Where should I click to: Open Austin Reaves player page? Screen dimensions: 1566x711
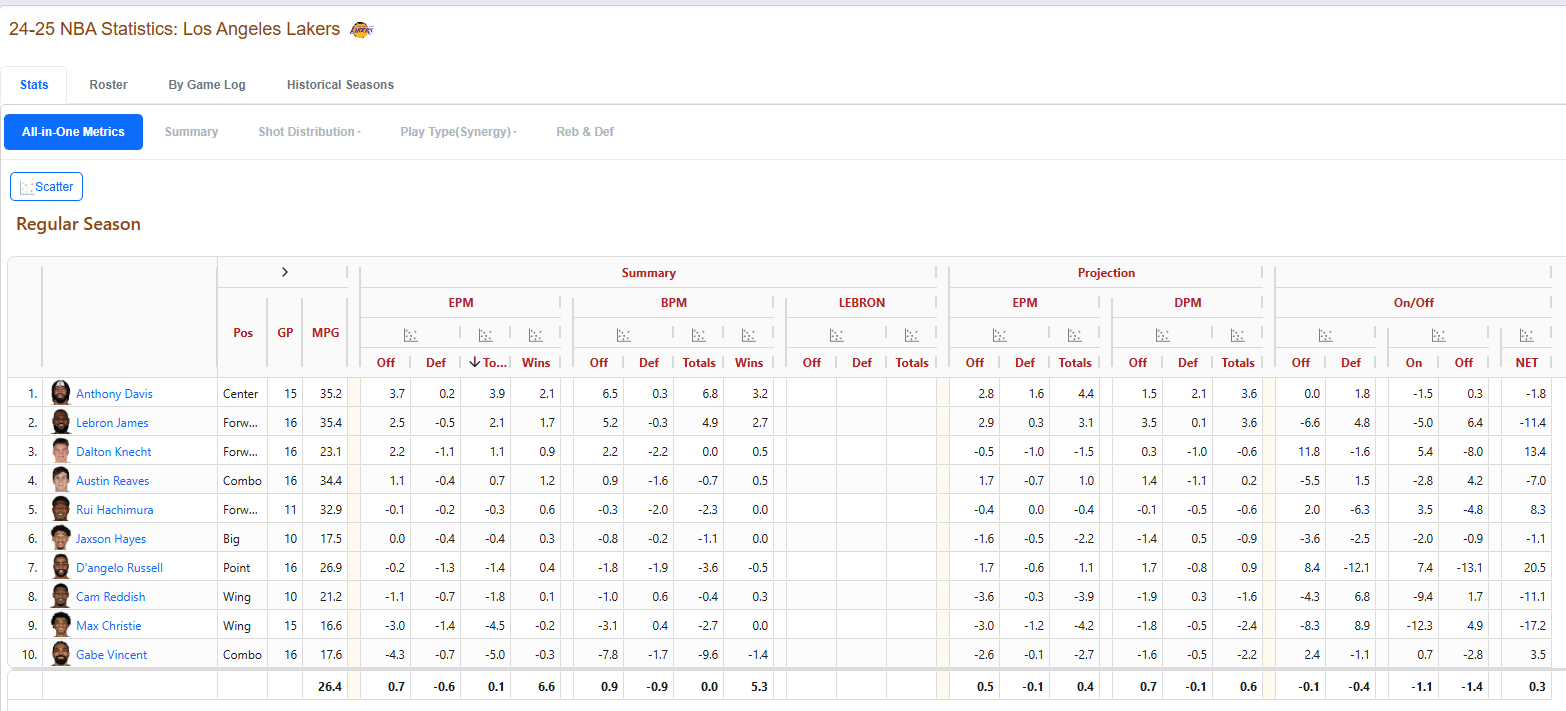pos(113,481)
